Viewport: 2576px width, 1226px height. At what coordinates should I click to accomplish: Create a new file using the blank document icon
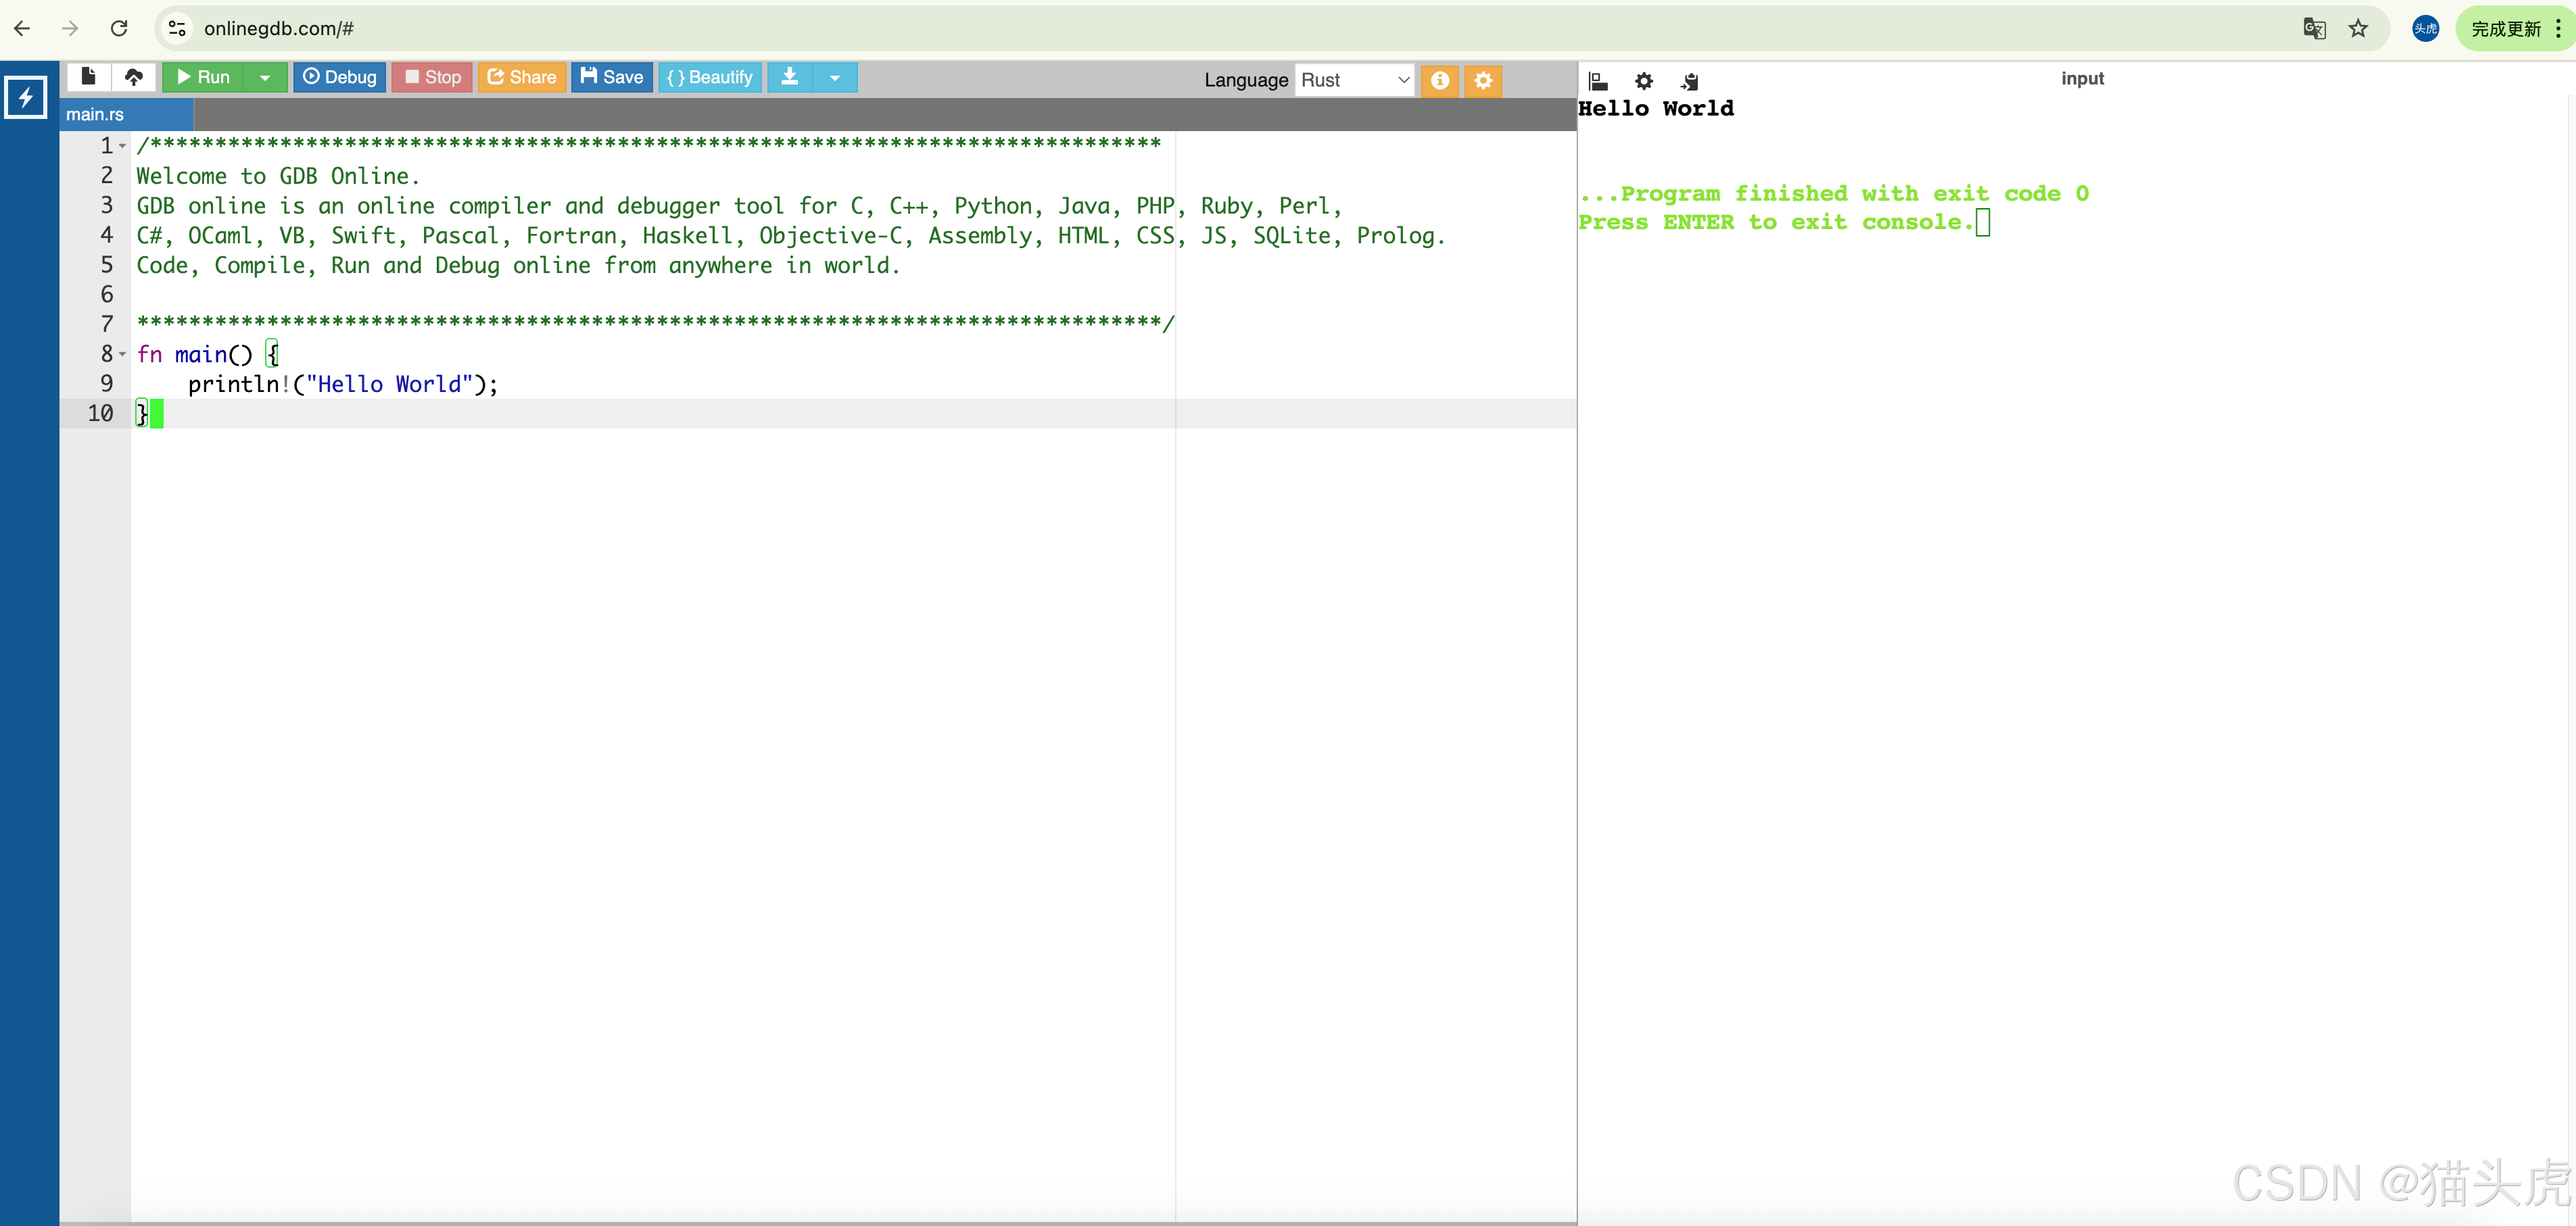tap(88, 77)
